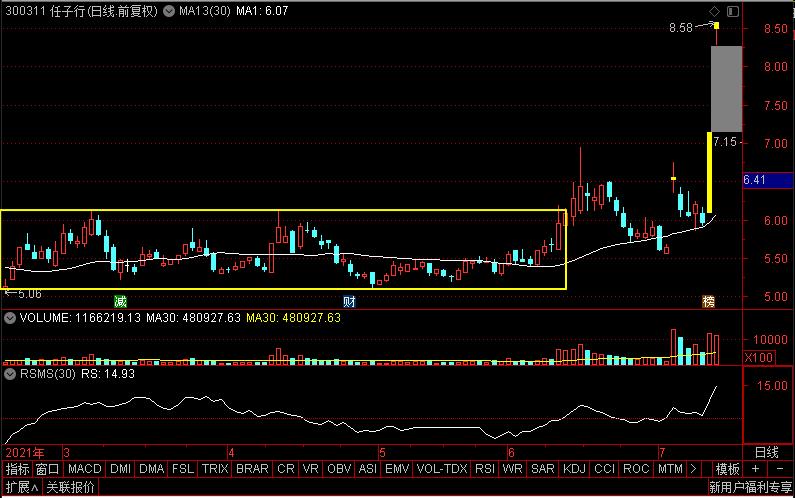The image size is (795, 498).
Task: Open the ROC indicator tab
Action: (x=636, y=469)
